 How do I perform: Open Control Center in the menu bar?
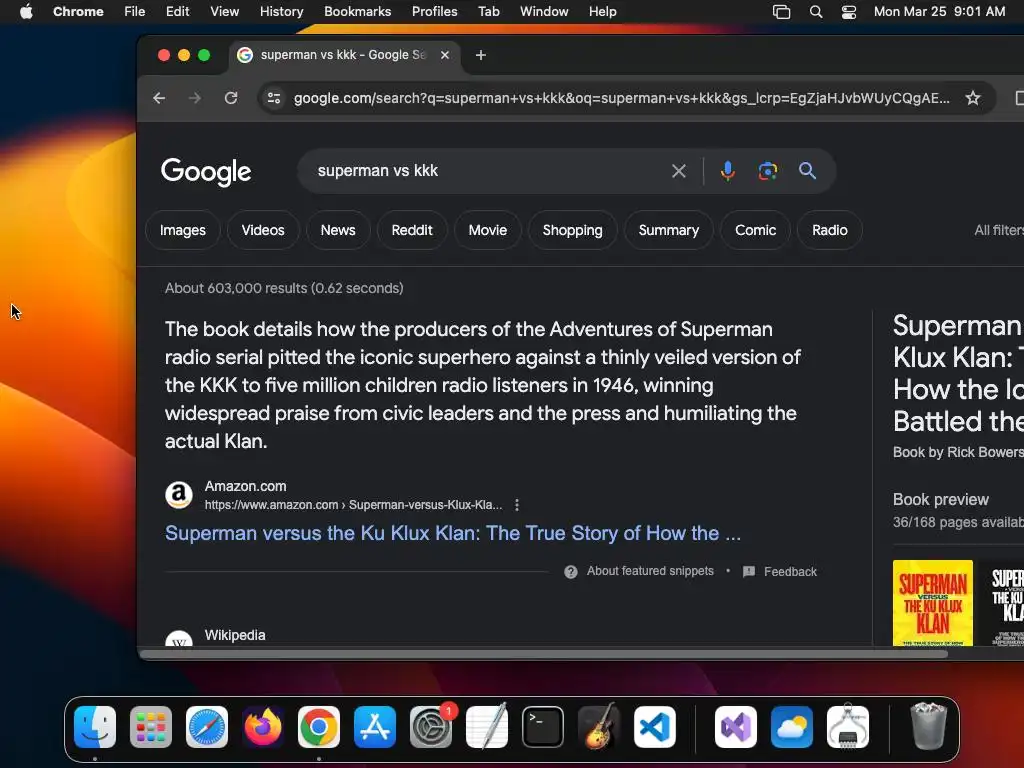[x=848, y=12]
